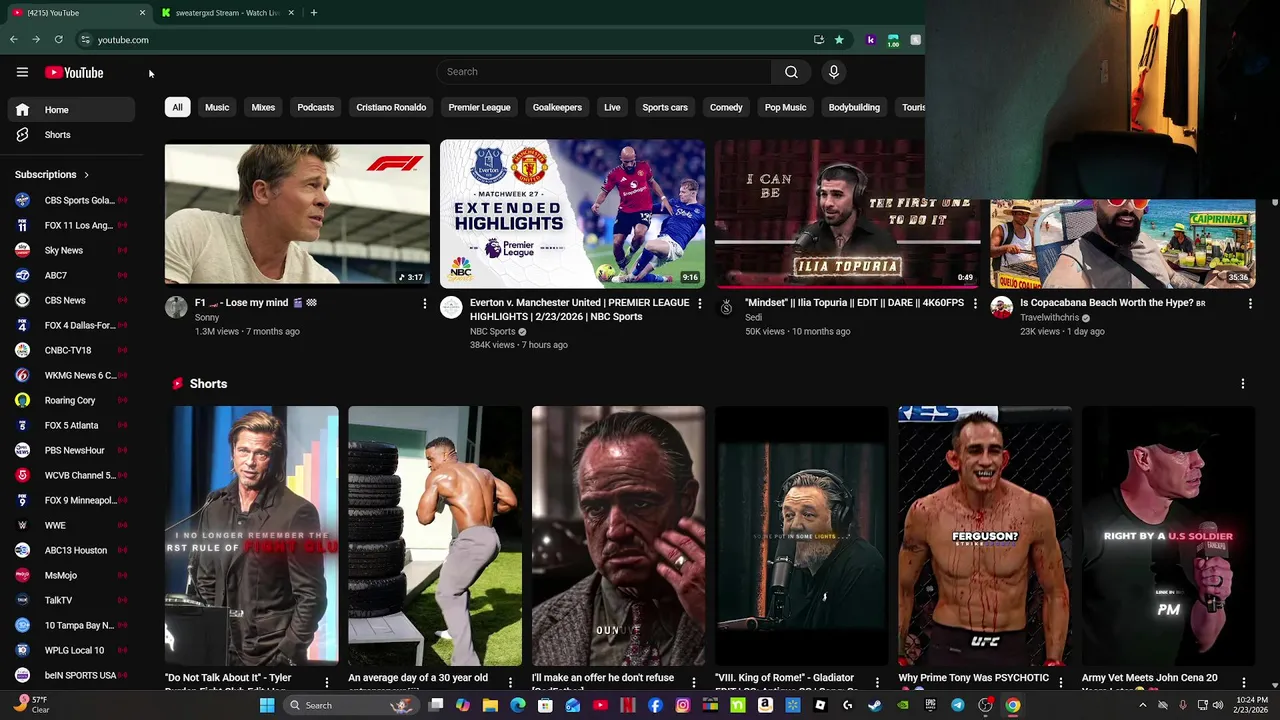Screen dimensions: 1280x720
Task: Open CNBC-TV18 subscription channel
Action: pyautogui.click(x=71, y=350)
